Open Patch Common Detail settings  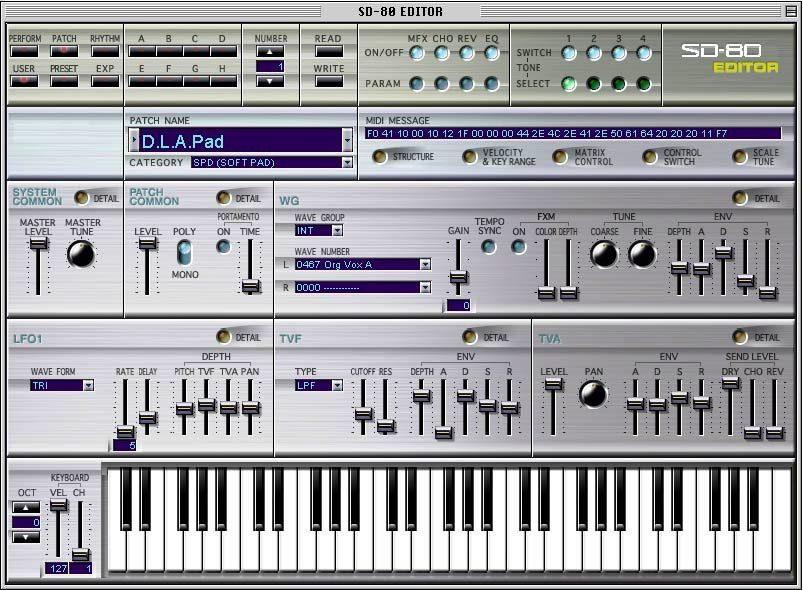224,198
